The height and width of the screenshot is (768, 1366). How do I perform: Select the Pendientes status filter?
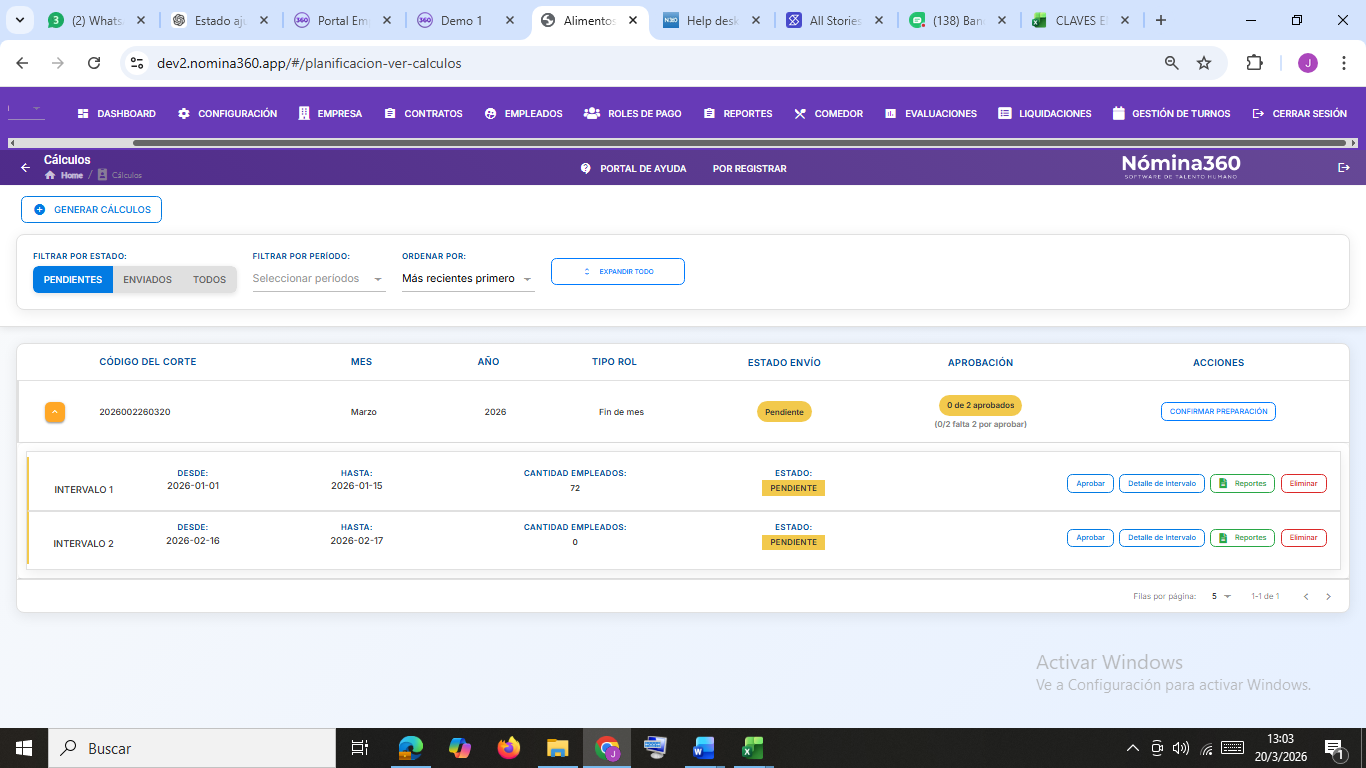tap(73, 280)
